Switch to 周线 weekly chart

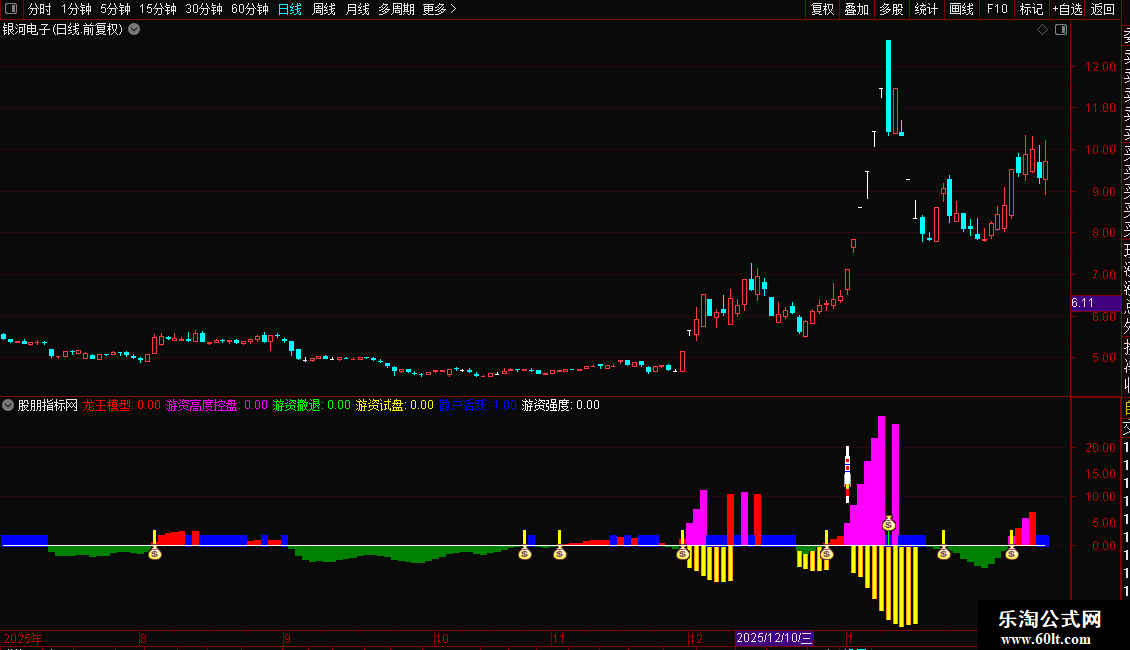(x=324, y=9)
